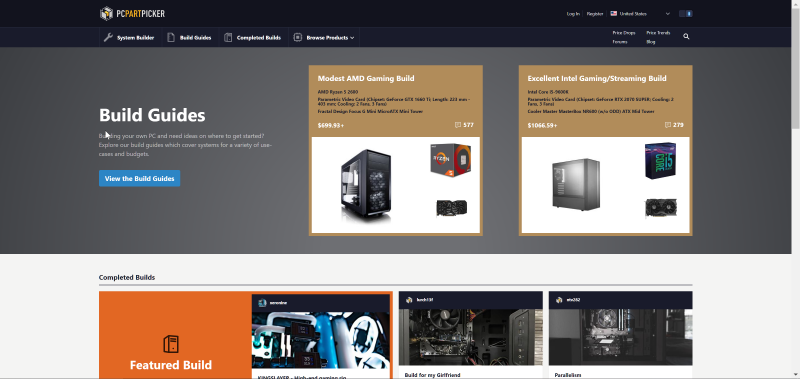Open the United States country dropdown
This screenshot has width=800, height=379.
click(x=640, y=14)
